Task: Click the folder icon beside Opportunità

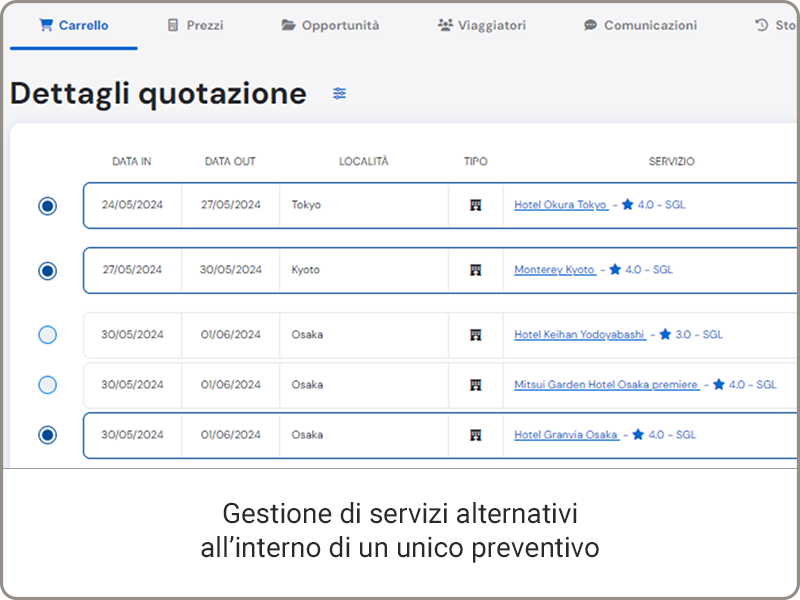Action: click(x=288, y=24)
